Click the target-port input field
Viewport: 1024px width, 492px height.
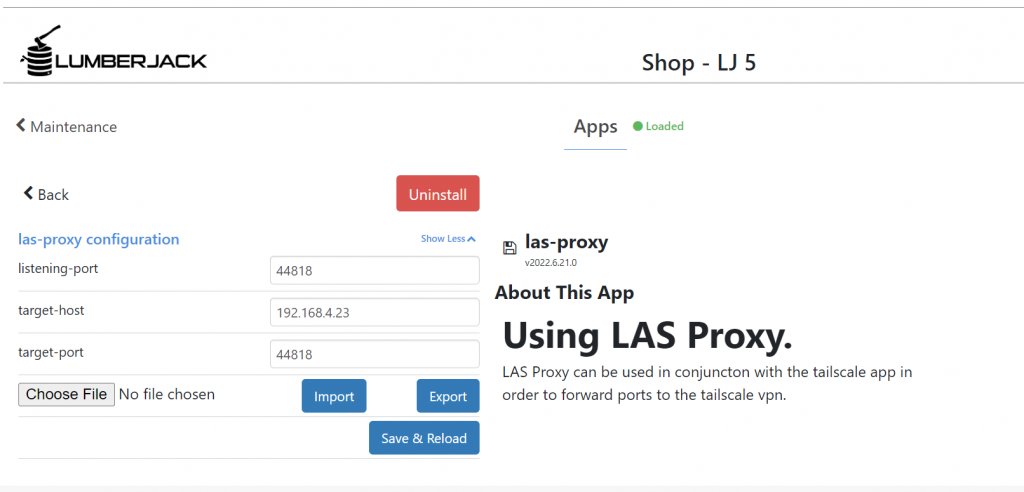pos(375,354)
